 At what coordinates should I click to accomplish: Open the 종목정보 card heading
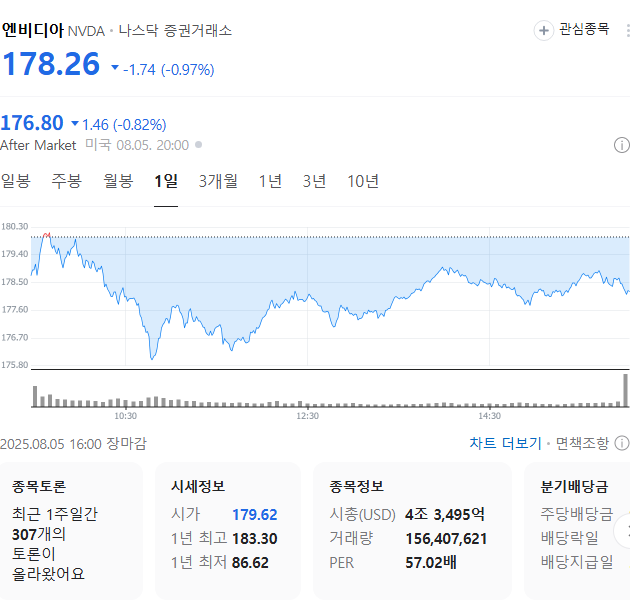click(356, 486)
